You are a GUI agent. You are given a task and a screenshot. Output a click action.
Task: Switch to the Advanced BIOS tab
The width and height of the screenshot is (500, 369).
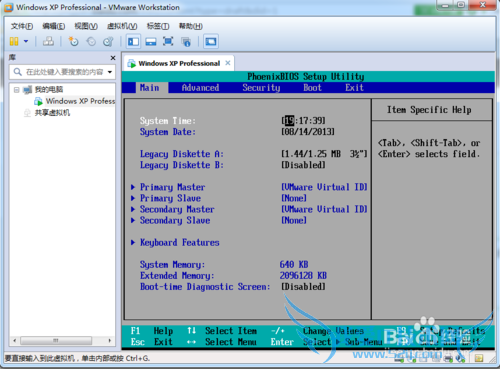pos(200,88)
